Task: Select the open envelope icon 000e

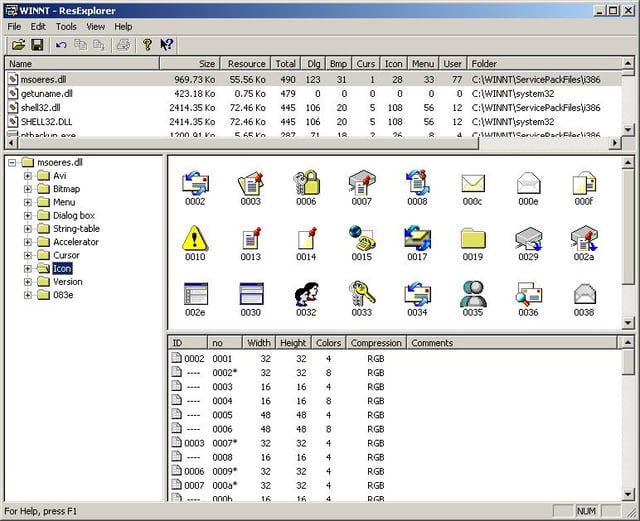Action: click(528, 188)
